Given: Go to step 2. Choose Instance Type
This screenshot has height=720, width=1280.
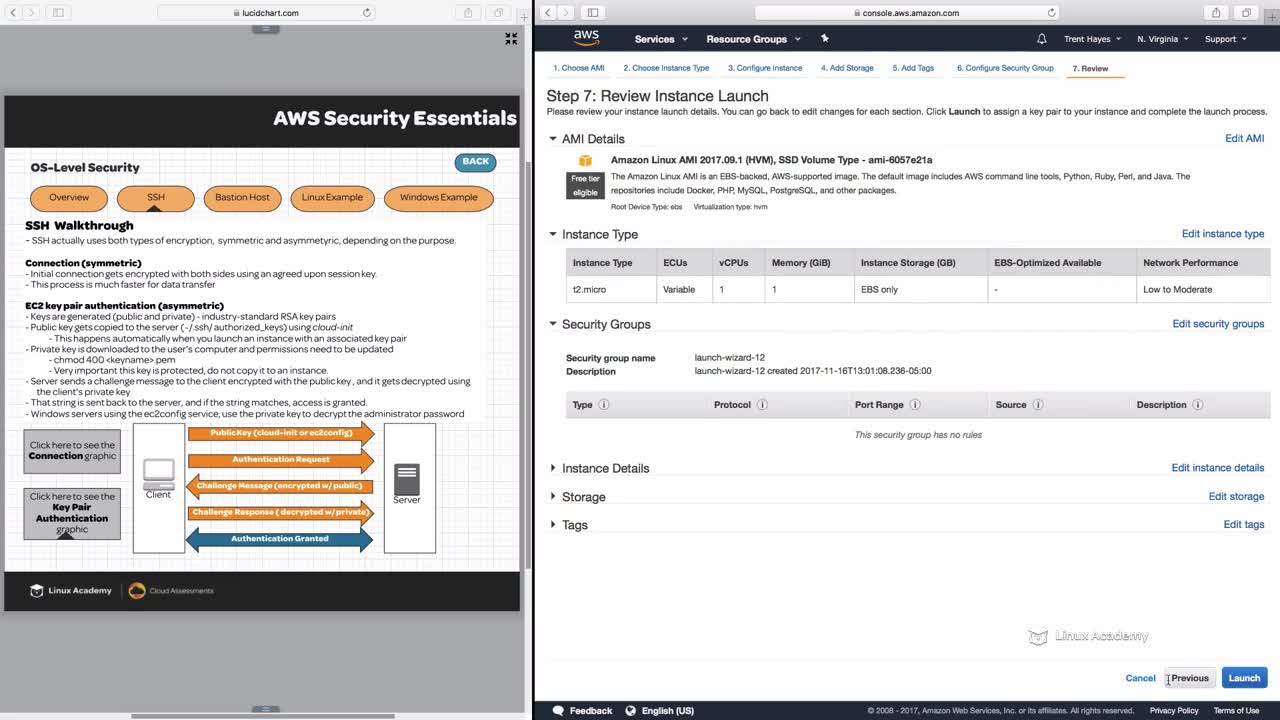Looking at the screenshot, I should [x=666, y=68].
